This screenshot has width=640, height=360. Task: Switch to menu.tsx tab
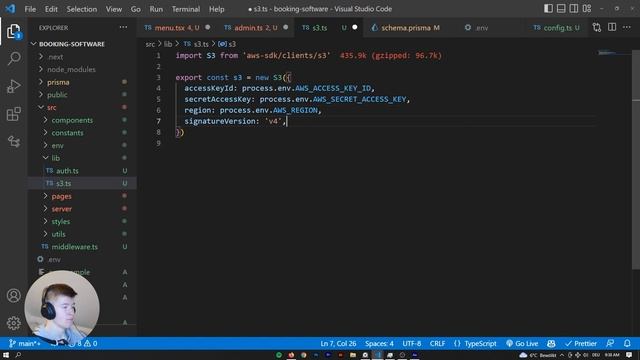point(177,27)
